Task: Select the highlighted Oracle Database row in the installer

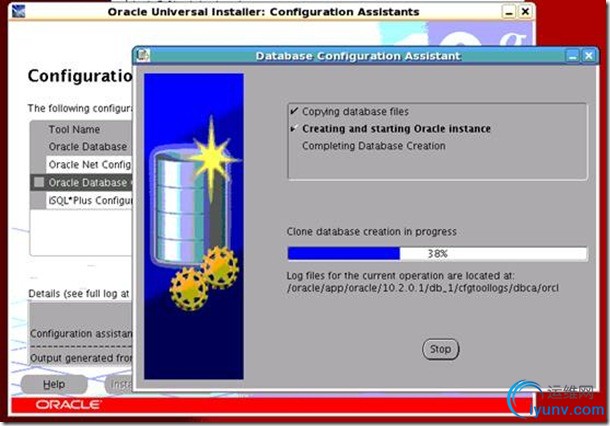Action: click(x=82, y=182)
